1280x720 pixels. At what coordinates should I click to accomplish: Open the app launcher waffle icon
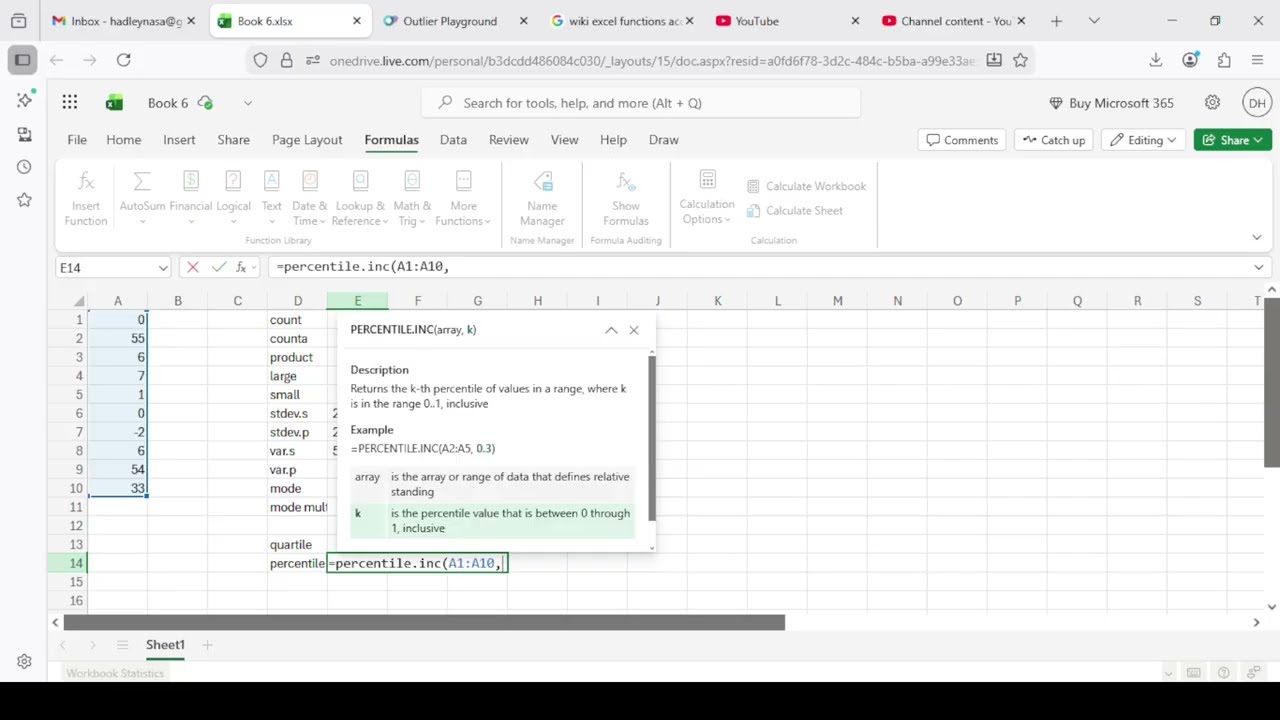pyautogui.click(x=70, y=103)
